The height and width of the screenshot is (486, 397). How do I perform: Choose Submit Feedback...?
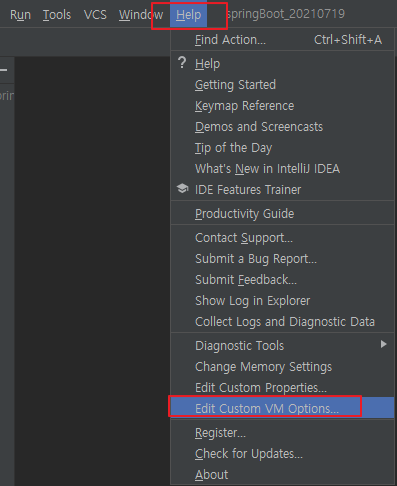coord(282,280)
